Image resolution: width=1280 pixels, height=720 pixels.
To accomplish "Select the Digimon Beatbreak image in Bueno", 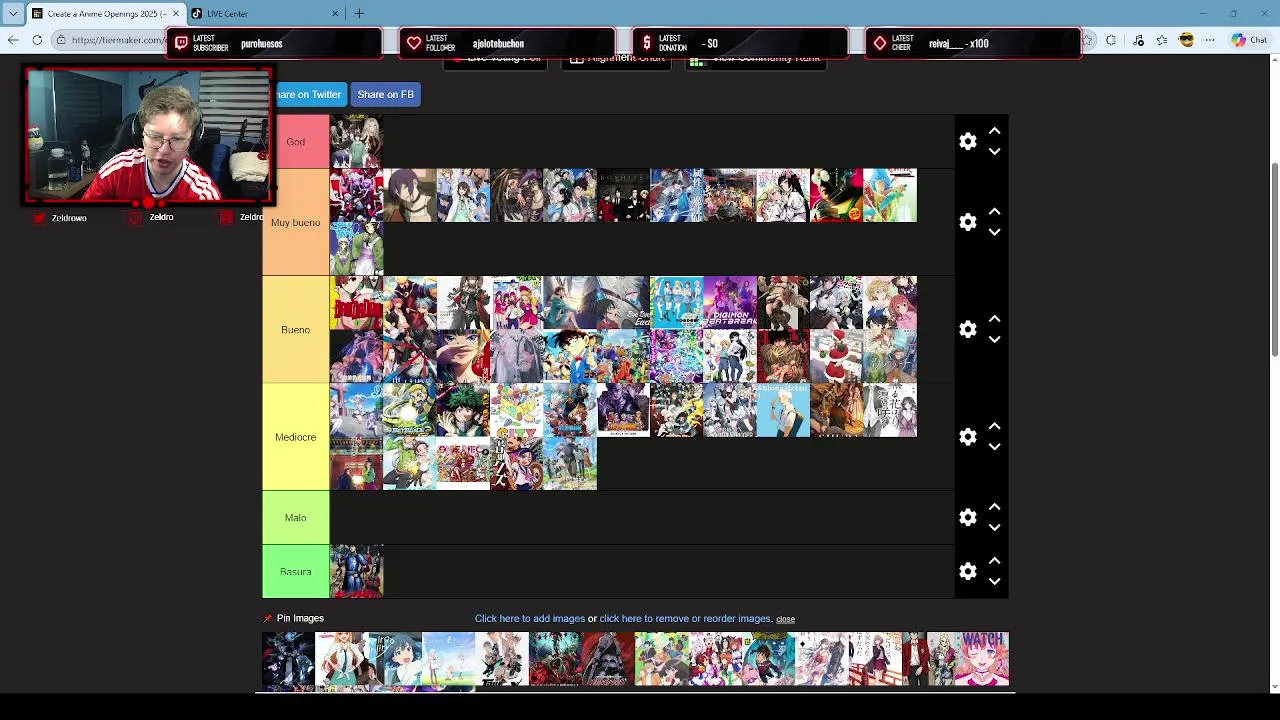I will pyautogui.click(x=730, y=302).
